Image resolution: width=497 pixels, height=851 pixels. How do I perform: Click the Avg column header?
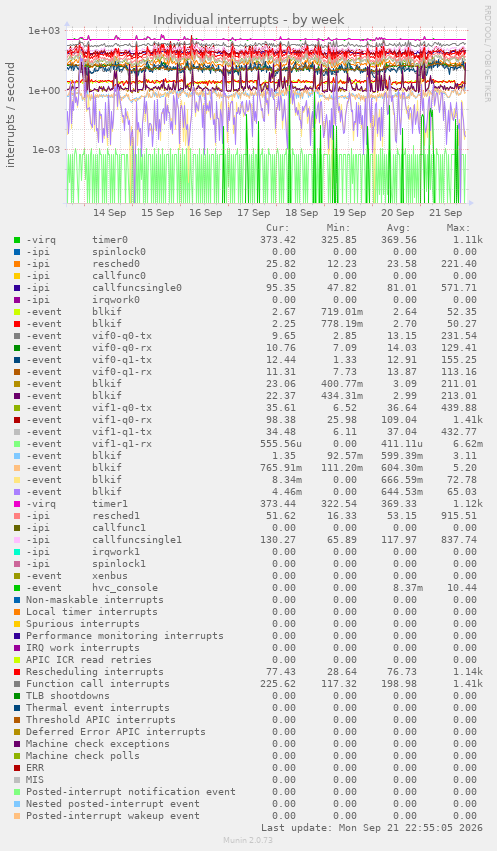[x=398, y=228]
